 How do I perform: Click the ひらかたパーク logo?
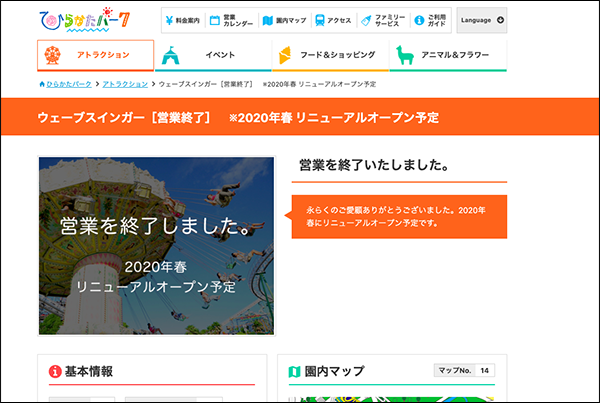click(x=85, y=19)
